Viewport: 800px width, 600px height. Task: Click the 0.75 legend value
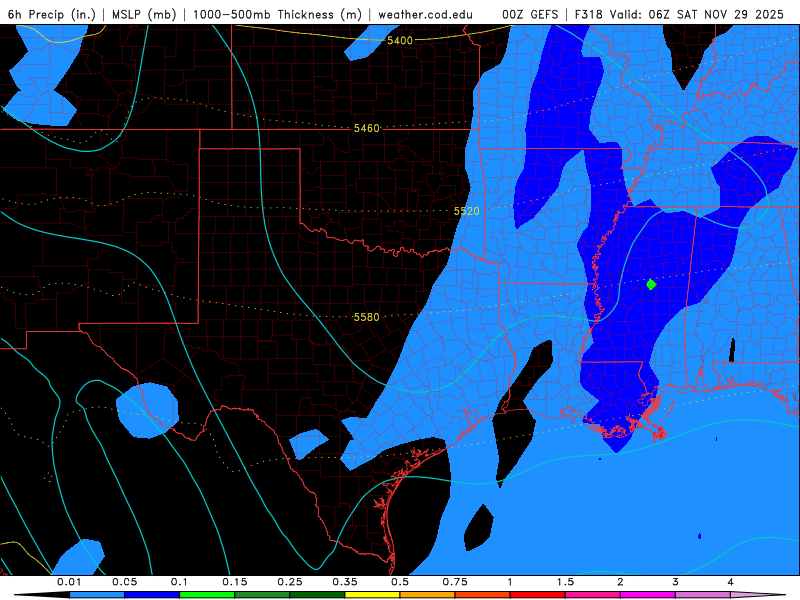455,582
